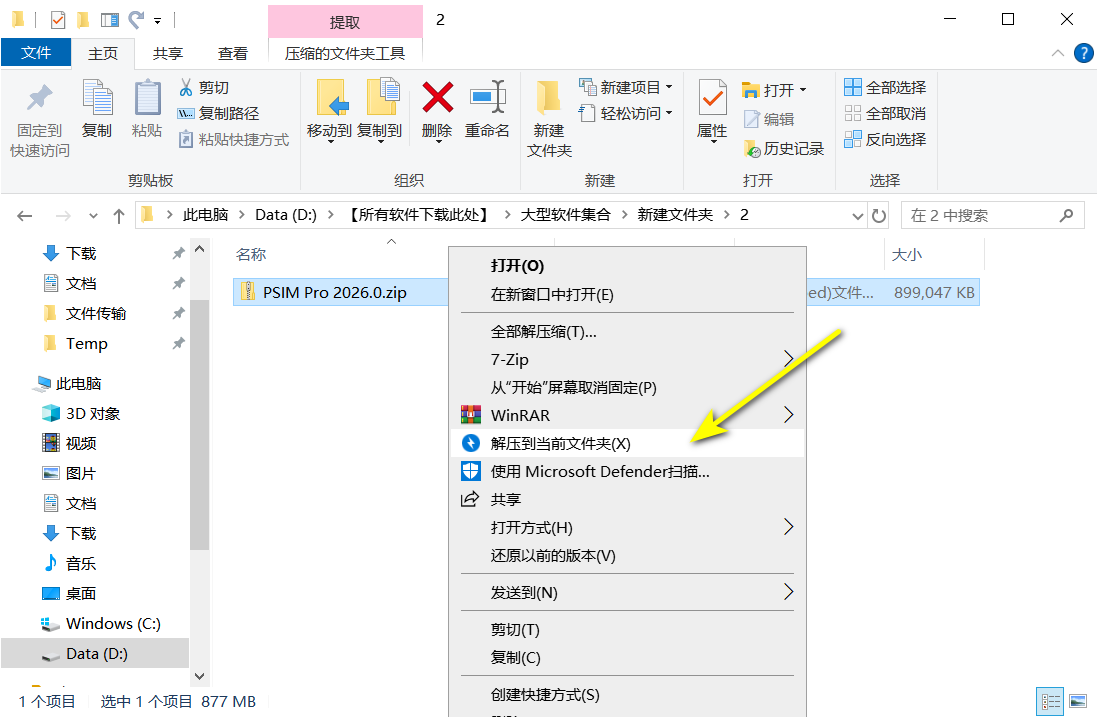Click 新建文件夹 in the breadcrumb
Screen dimensions: 1098x717
pos(675,215)
